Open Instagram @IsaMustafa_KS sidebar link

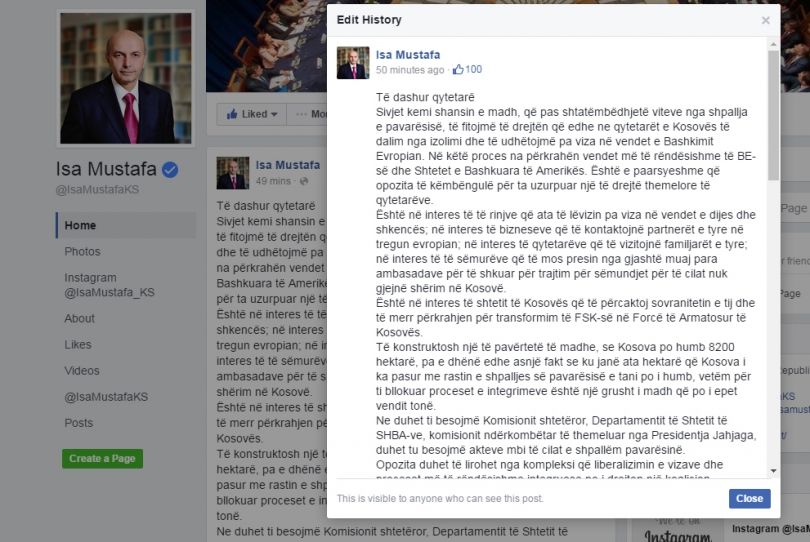pyautogui.click(x=109, y=285)
